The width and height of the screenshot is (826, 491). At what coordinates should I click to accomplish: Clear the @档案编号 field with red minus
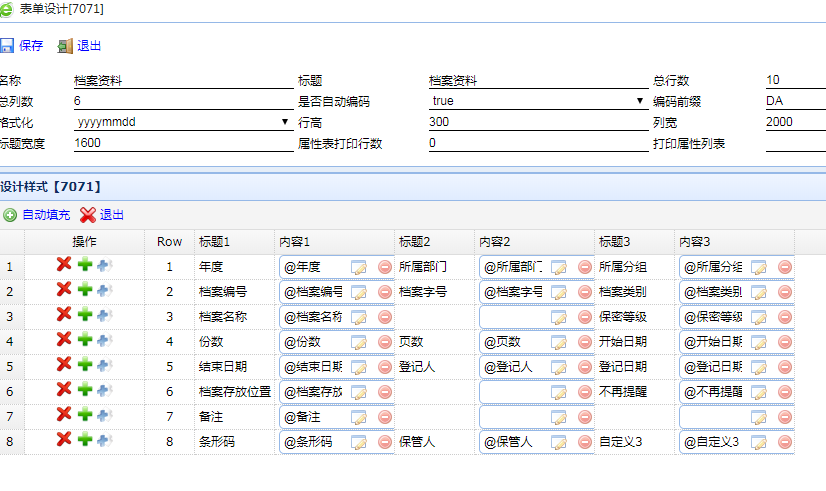tap(385, 292)
